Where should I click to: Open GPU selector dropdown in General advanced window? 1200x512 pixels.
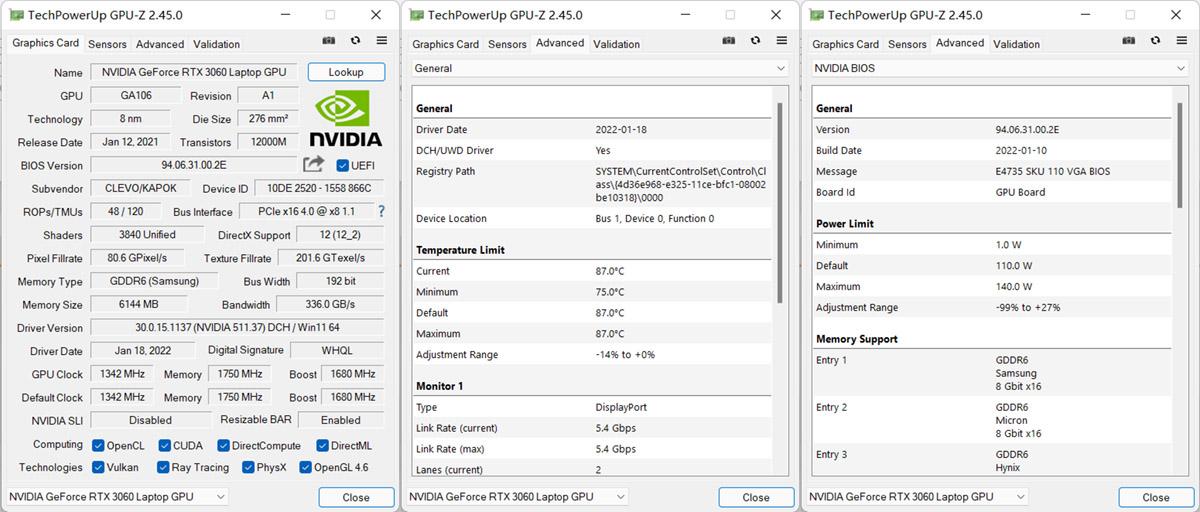[x=517, y=496]
